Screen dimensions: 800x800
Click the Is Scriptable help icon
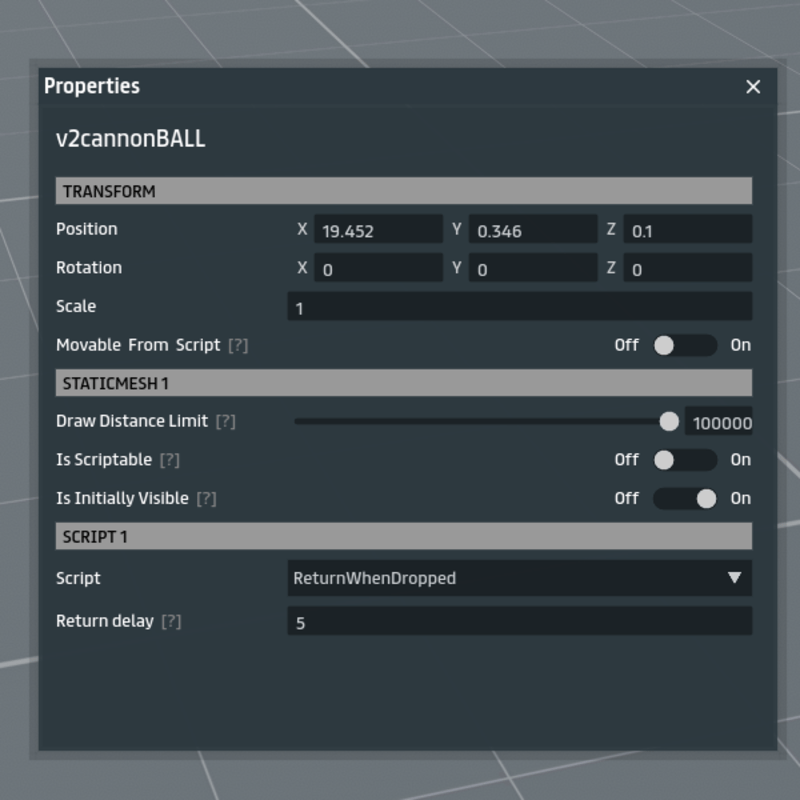(170, 460)
